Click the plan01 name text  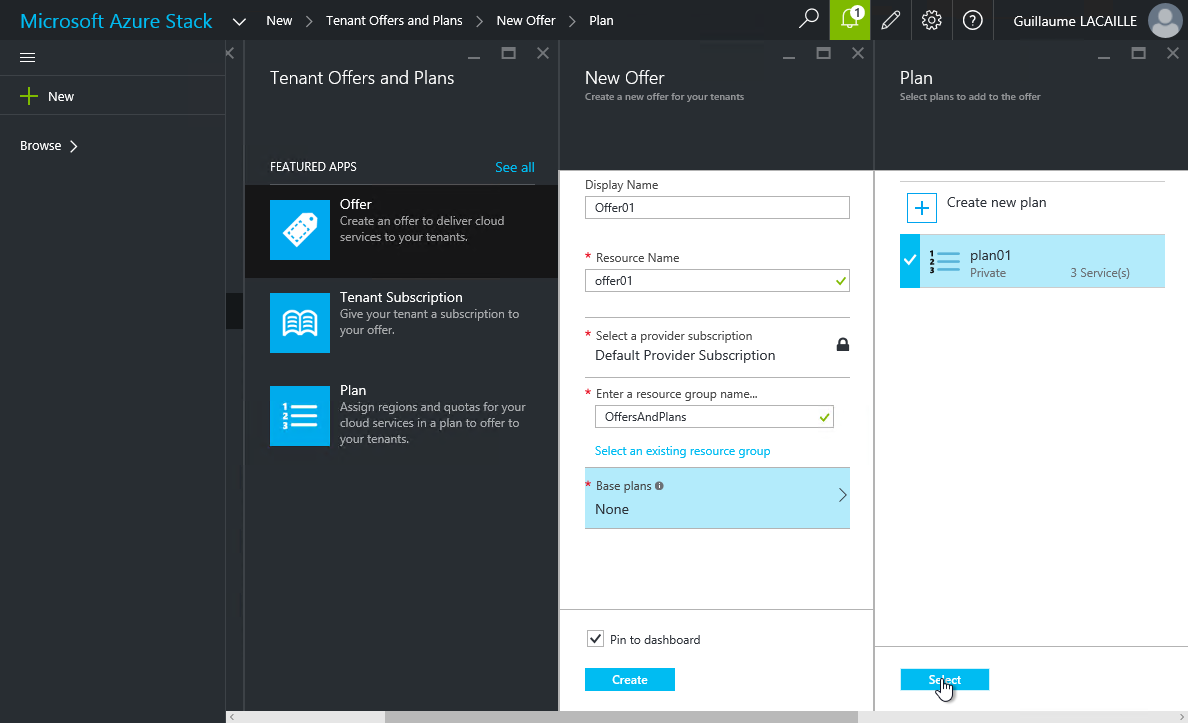pyautogui.click(x=990, y=255)
